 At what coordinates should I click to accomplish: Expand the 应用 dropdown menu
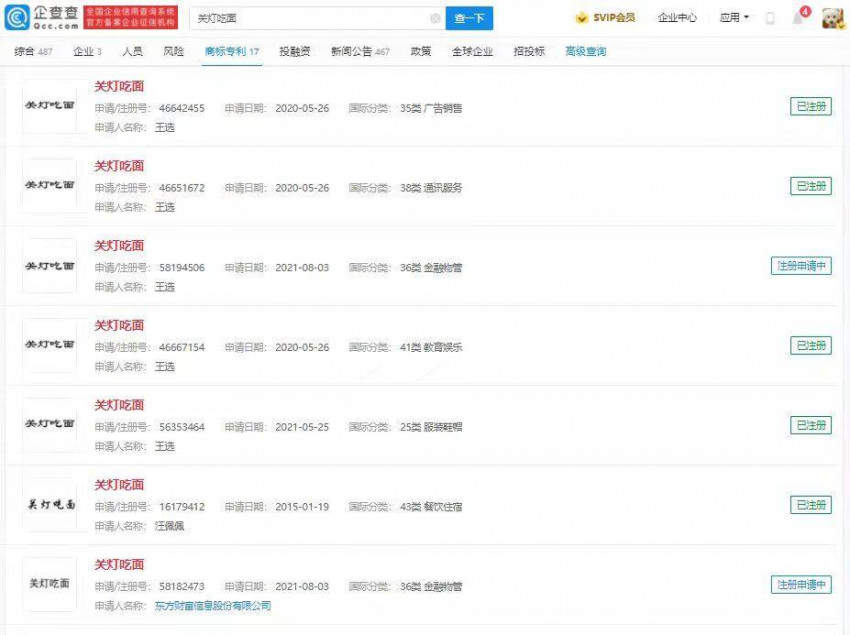pos(734,18)
